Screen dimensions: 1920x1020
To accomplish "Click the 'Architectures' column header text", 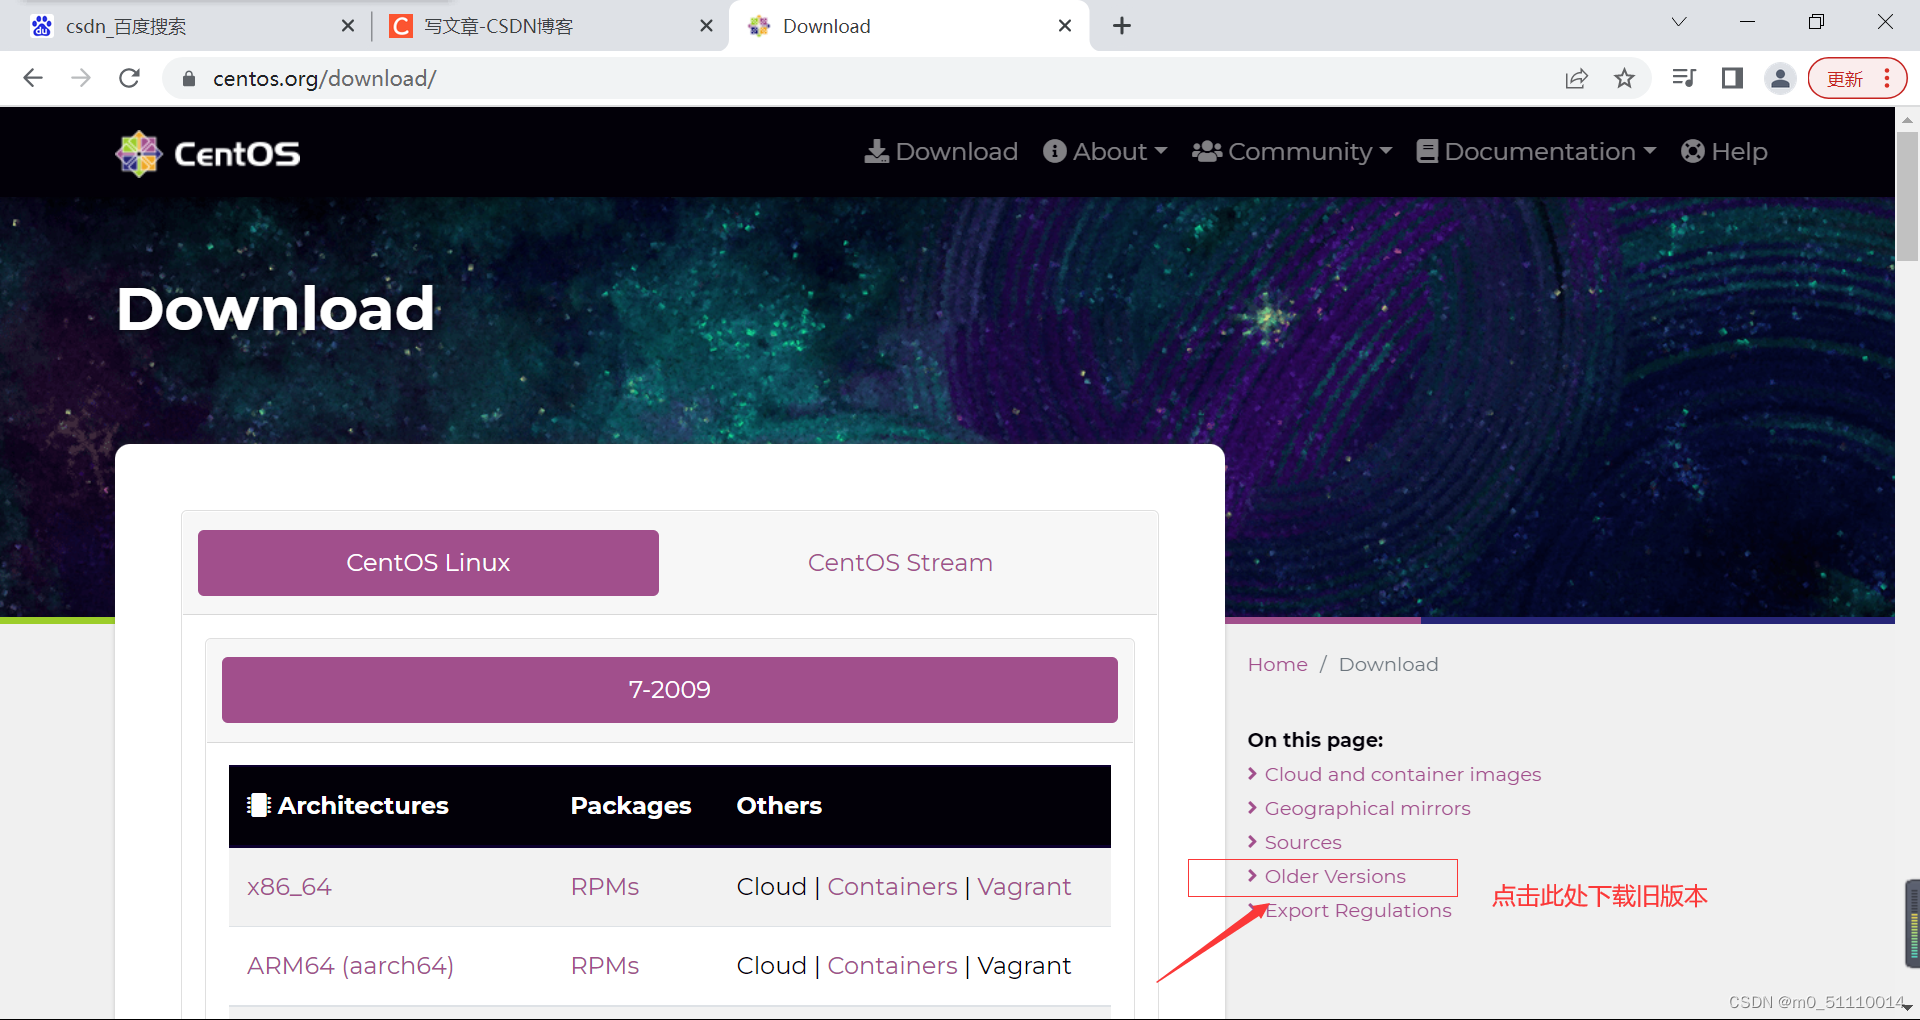I will (x=363, y=806).
